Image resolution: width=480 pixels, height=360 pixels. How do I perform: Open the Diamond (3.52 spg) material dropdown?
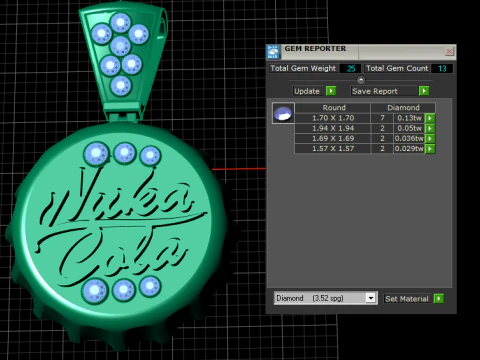(x=370, y=298)
